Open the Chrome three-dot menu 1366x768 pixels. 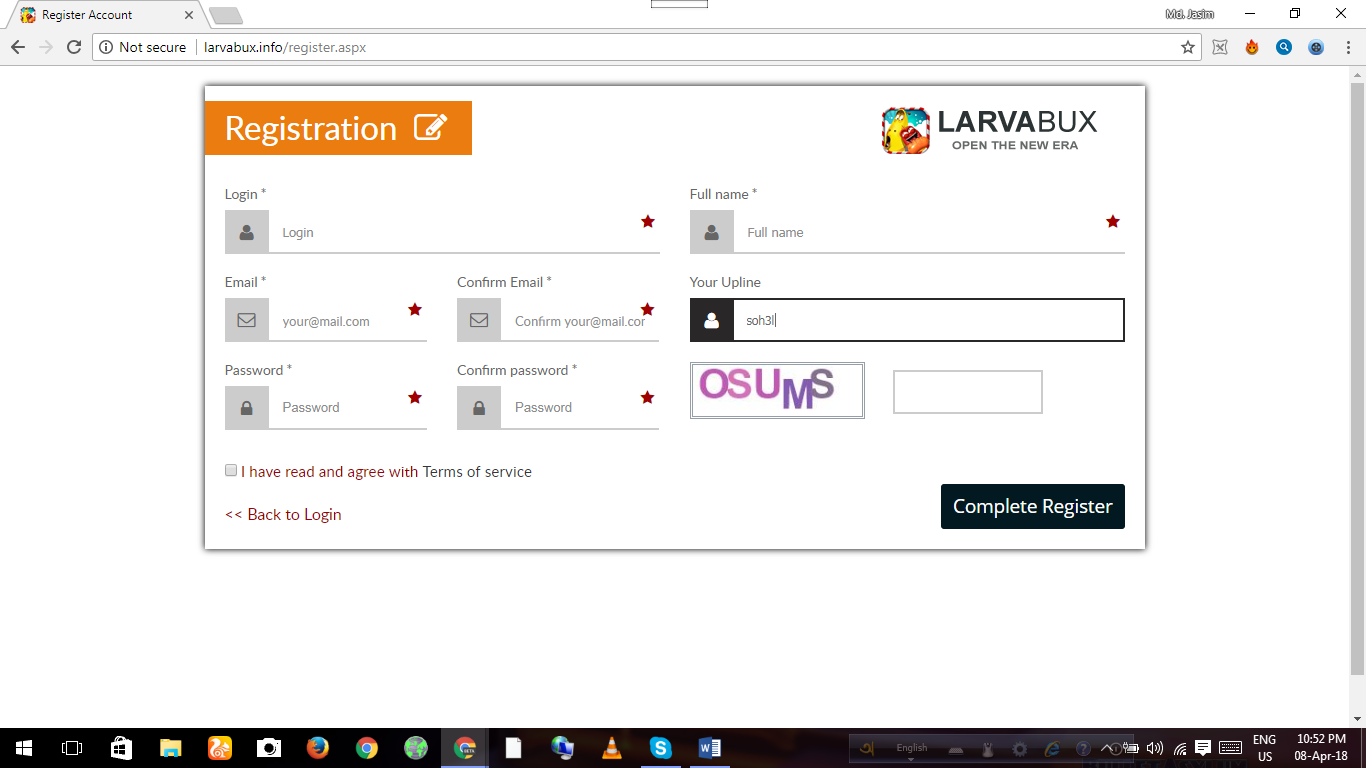[1347, 47]
